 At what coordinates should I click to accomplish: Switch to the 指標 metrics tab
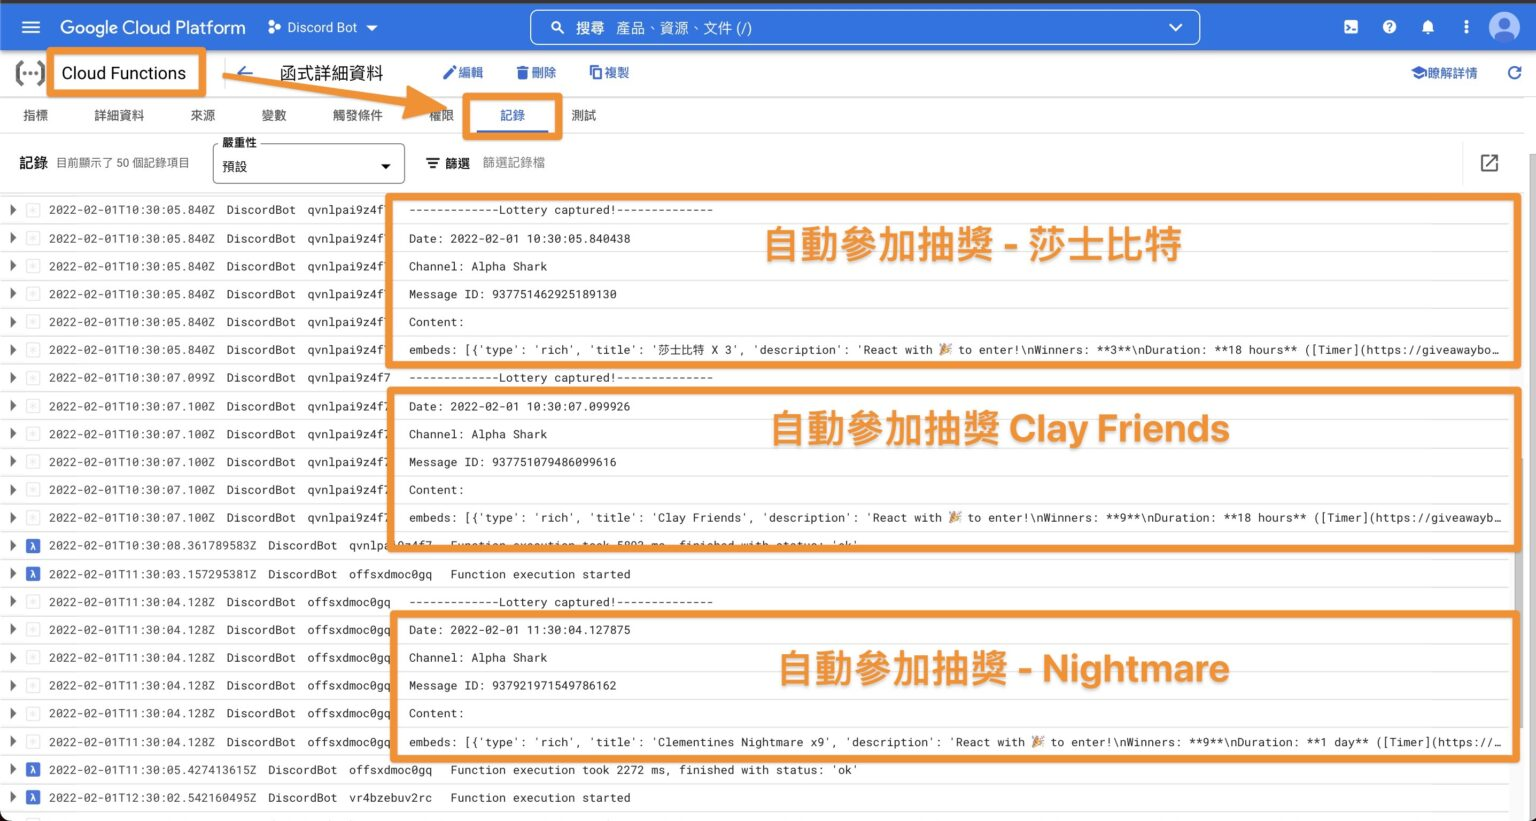click(36, 115)
